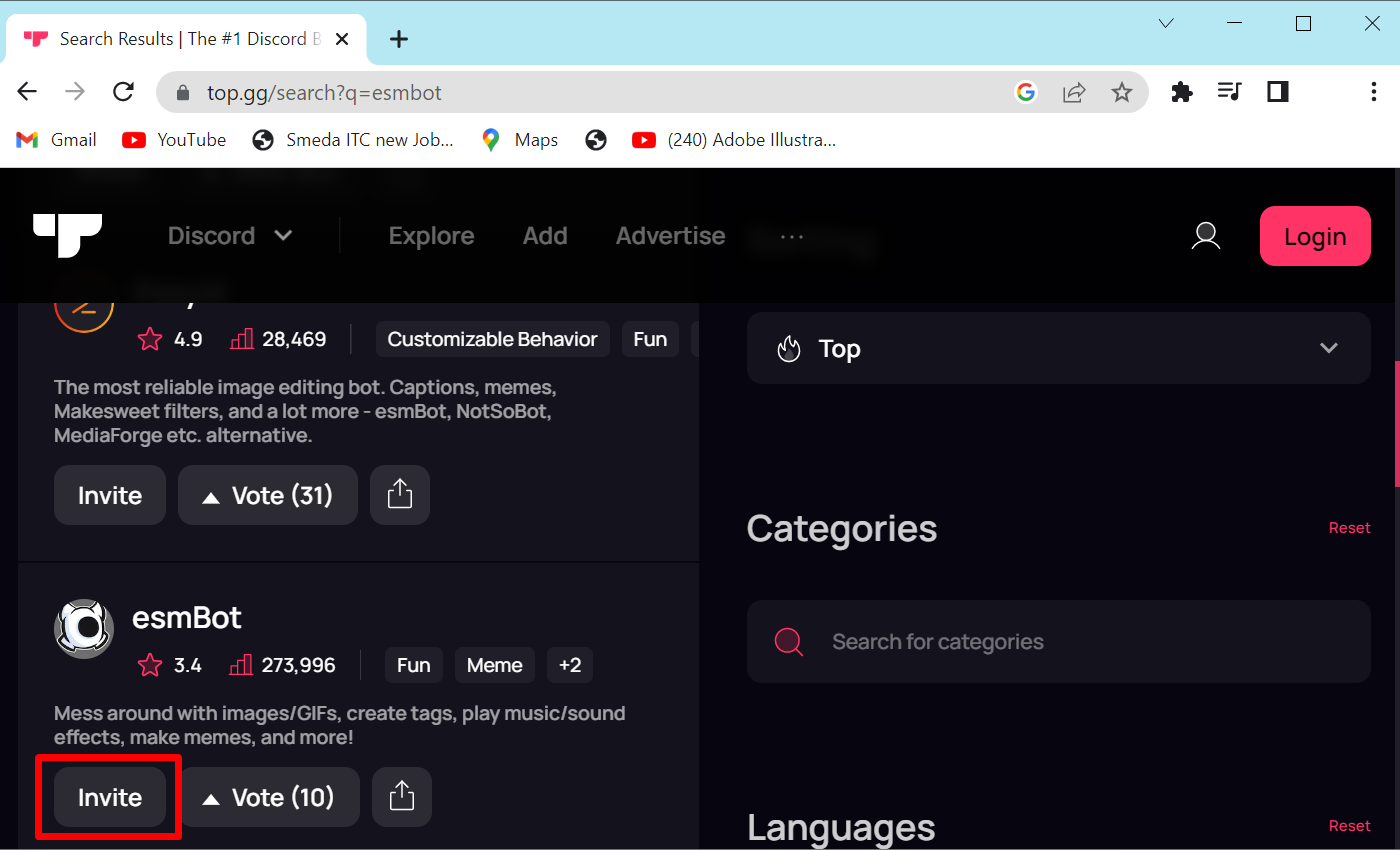
Task: Click the tab search chevron in the title bar
Action: pos(1166,24)
